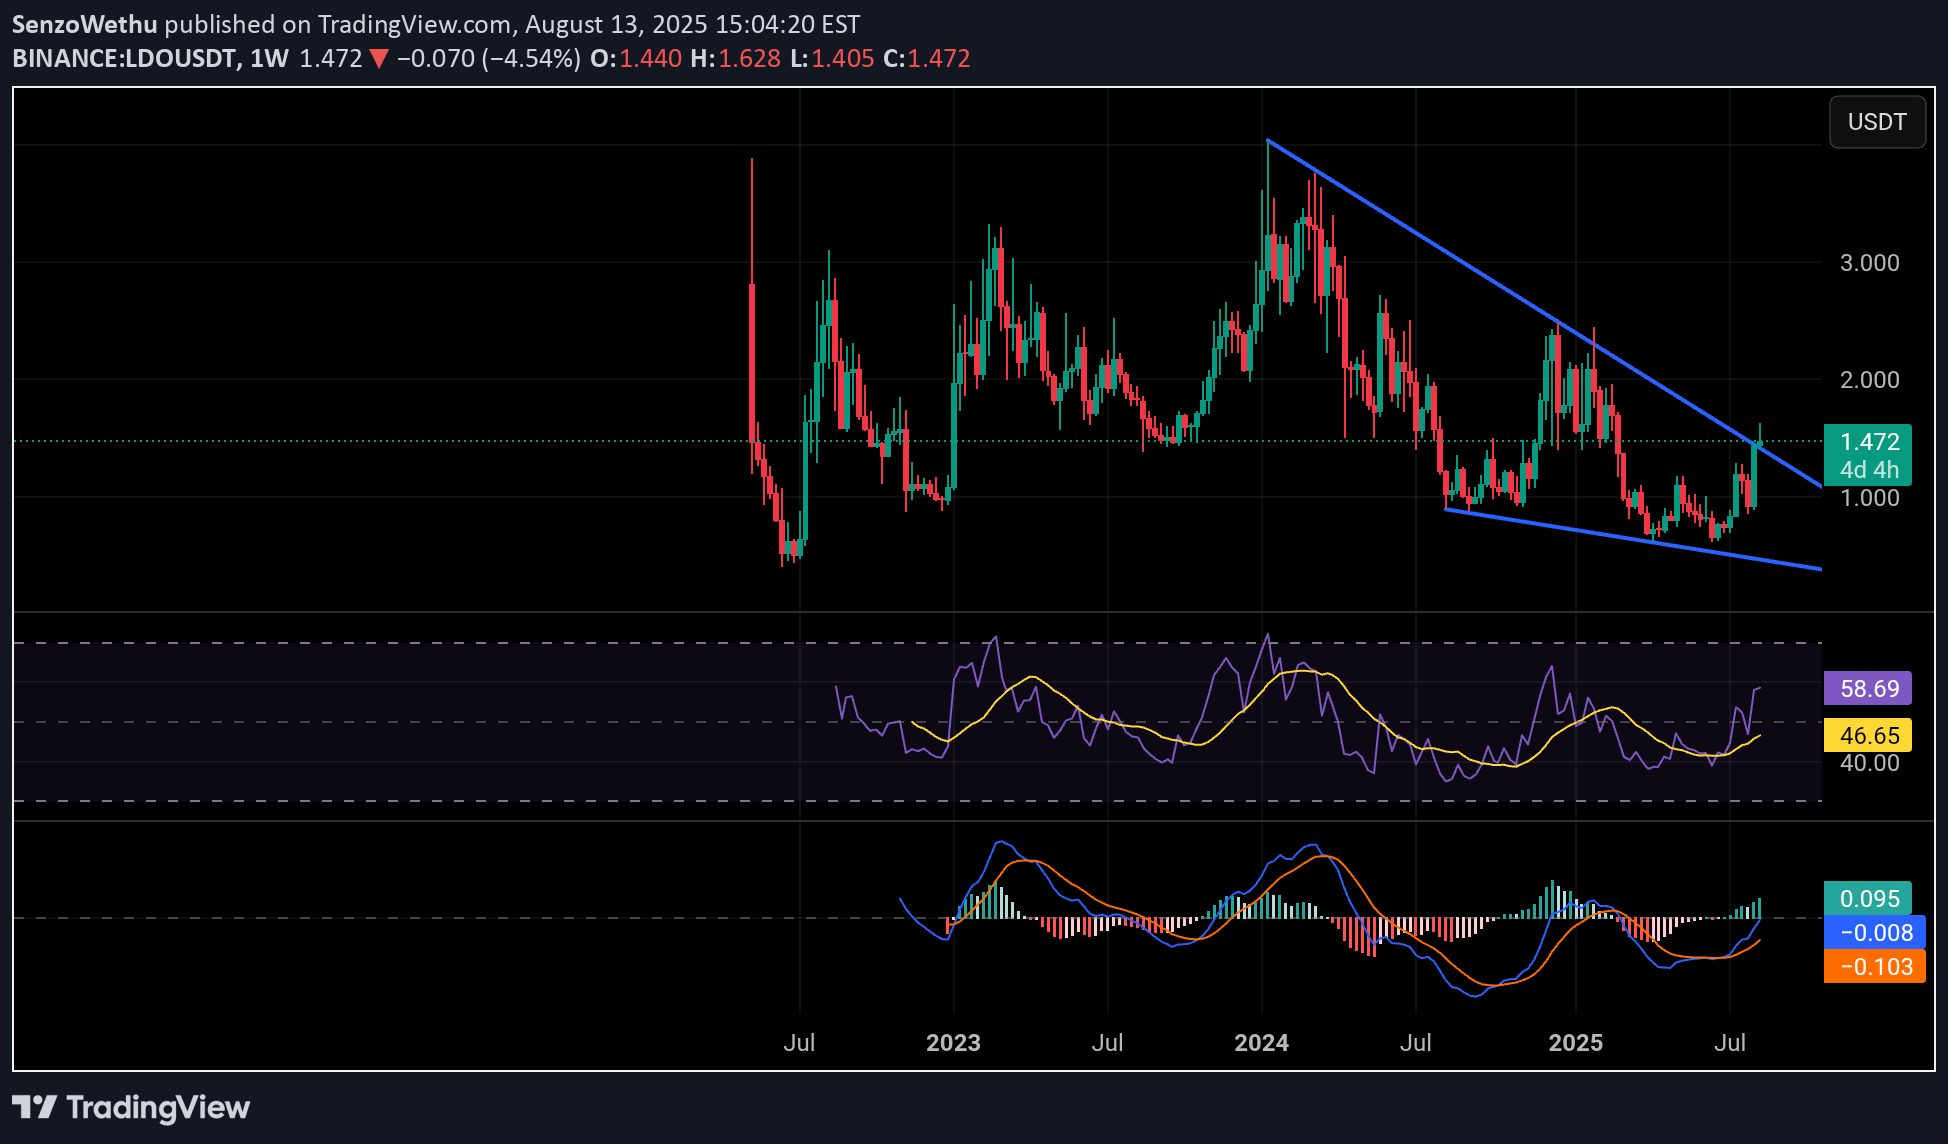Viewport: 1948px width, 1144px height.
Task: Click the MACD signal value −0.103
Action: [x=1874, y=966]
